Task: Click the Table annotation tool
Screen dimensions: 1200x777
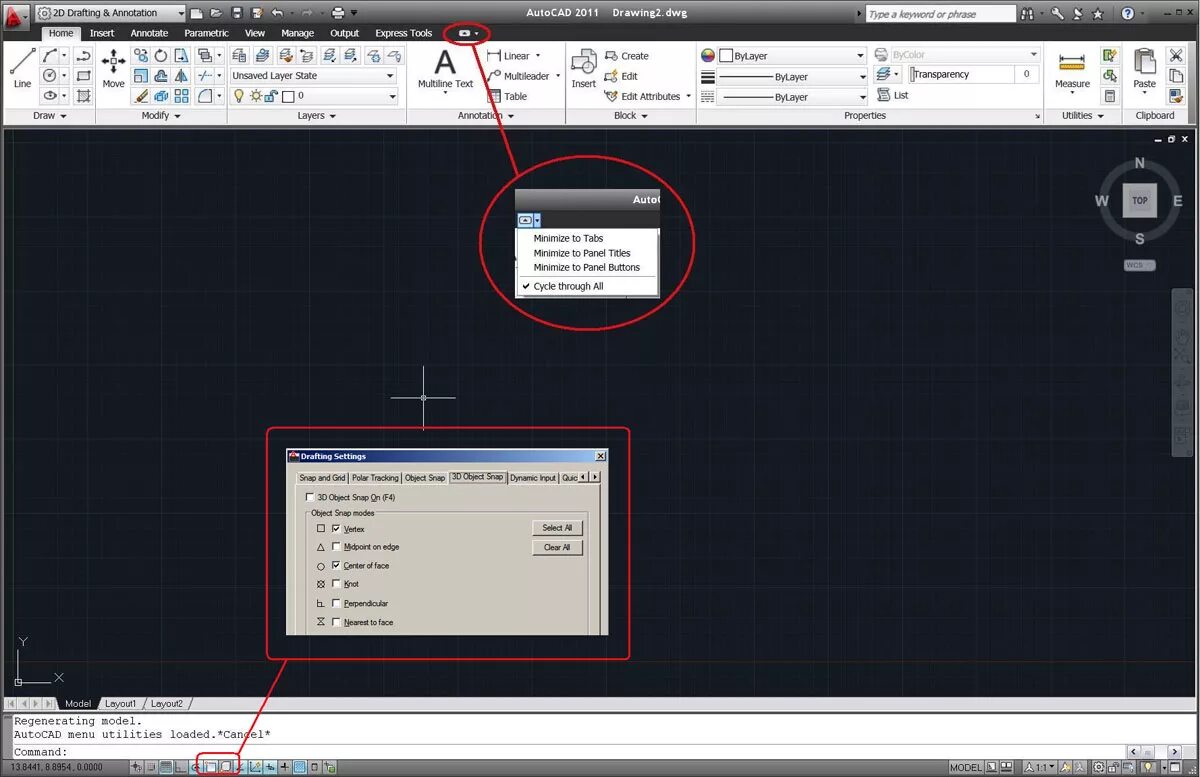Action: point(507,96)
